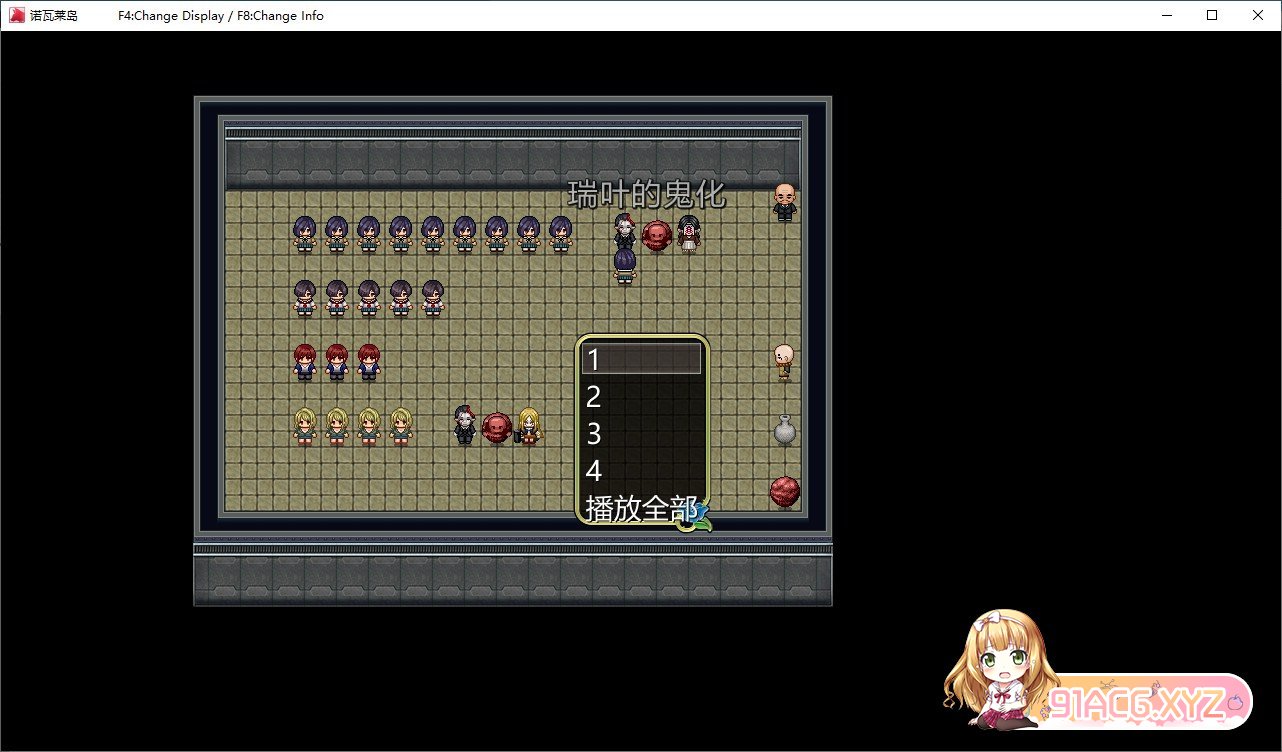Select option 1 in the choice menu
This screenshot has width=1282, height=752.
641,359
